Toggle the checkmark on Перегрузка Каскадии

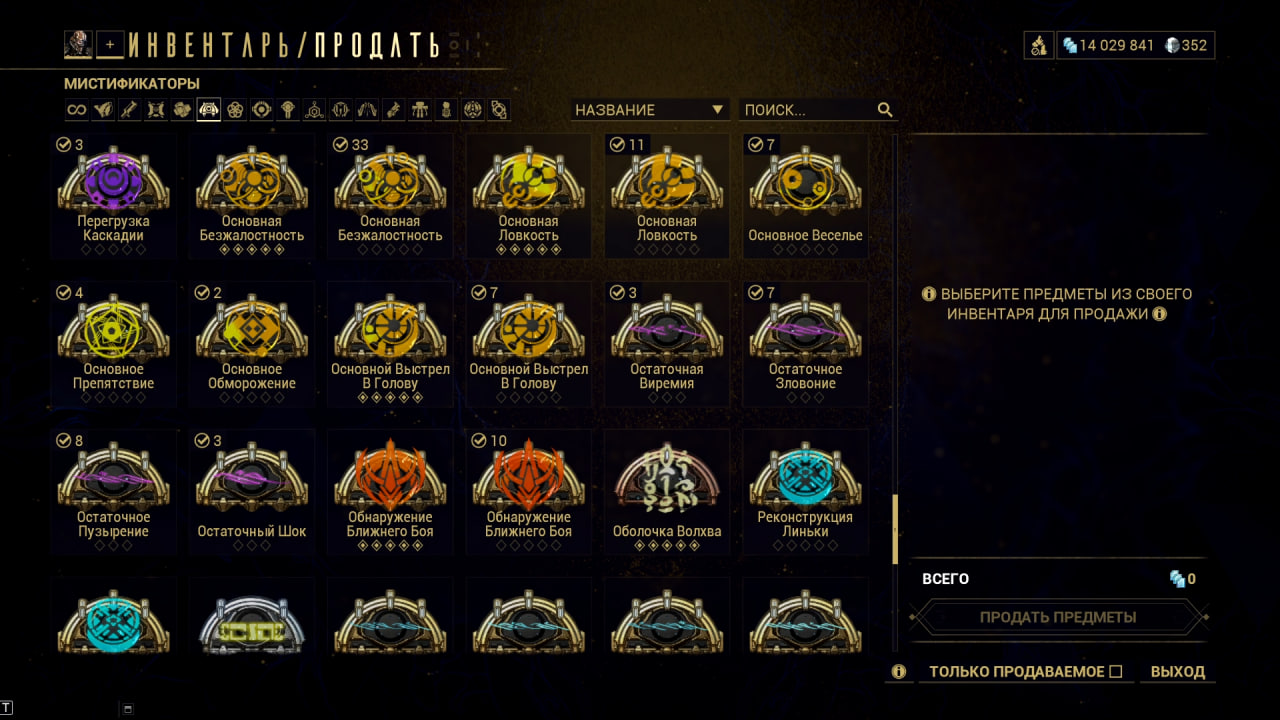click(64, 145)
